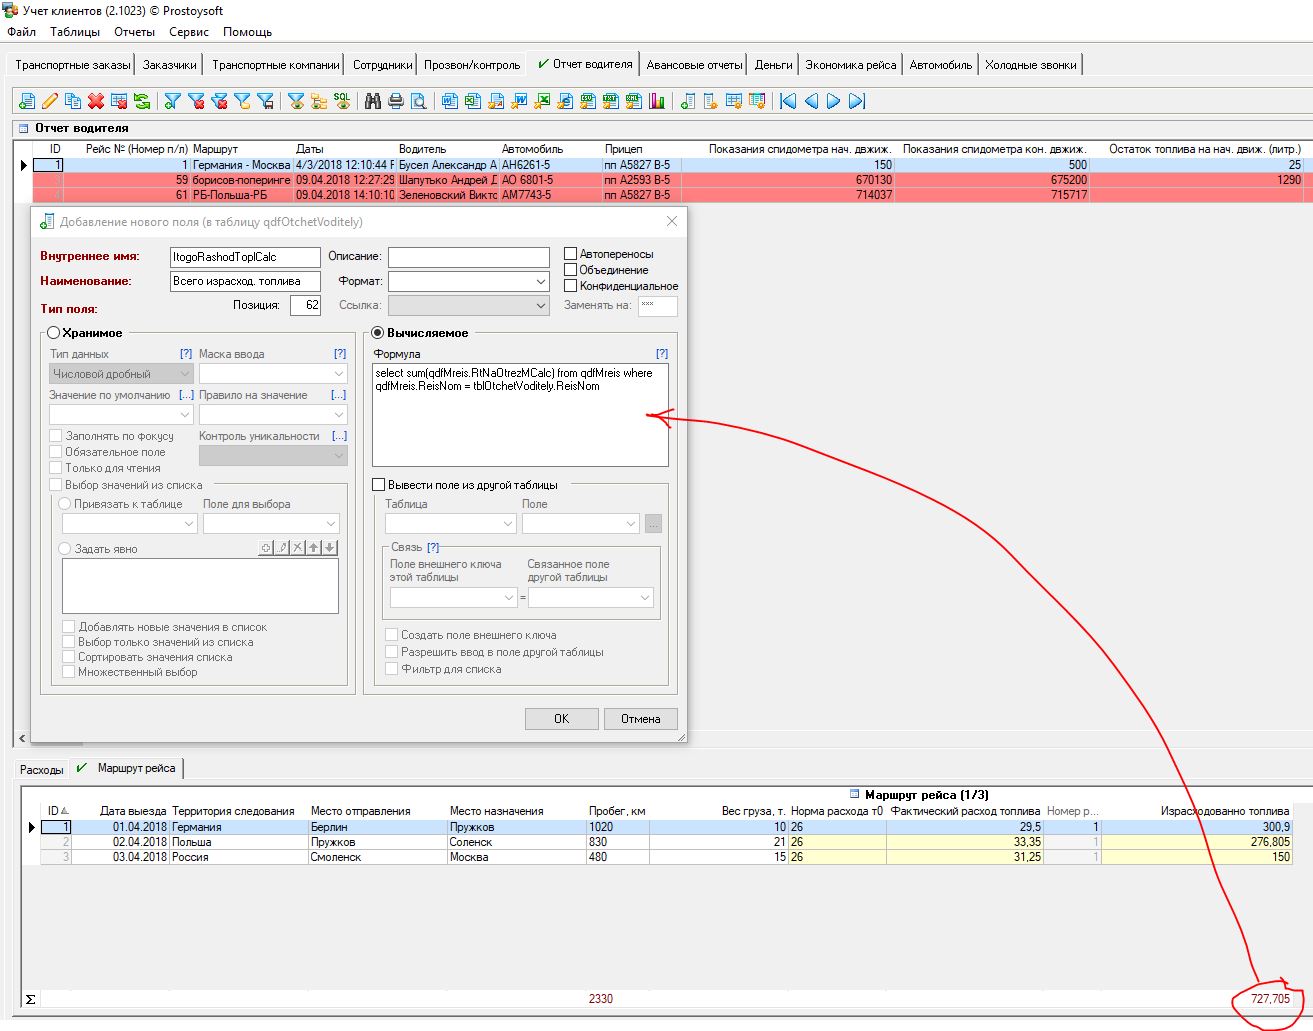Click the add new record toolbar icon

(x=27, y=101)
